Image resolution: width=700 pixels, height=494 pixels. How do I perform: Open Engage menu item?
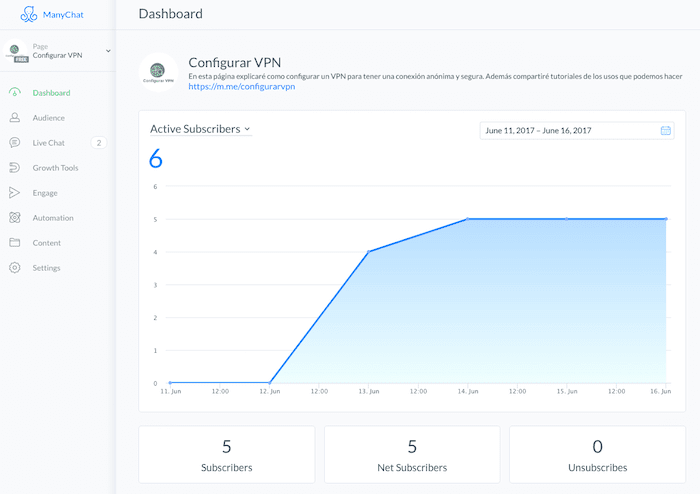[45, 193]
